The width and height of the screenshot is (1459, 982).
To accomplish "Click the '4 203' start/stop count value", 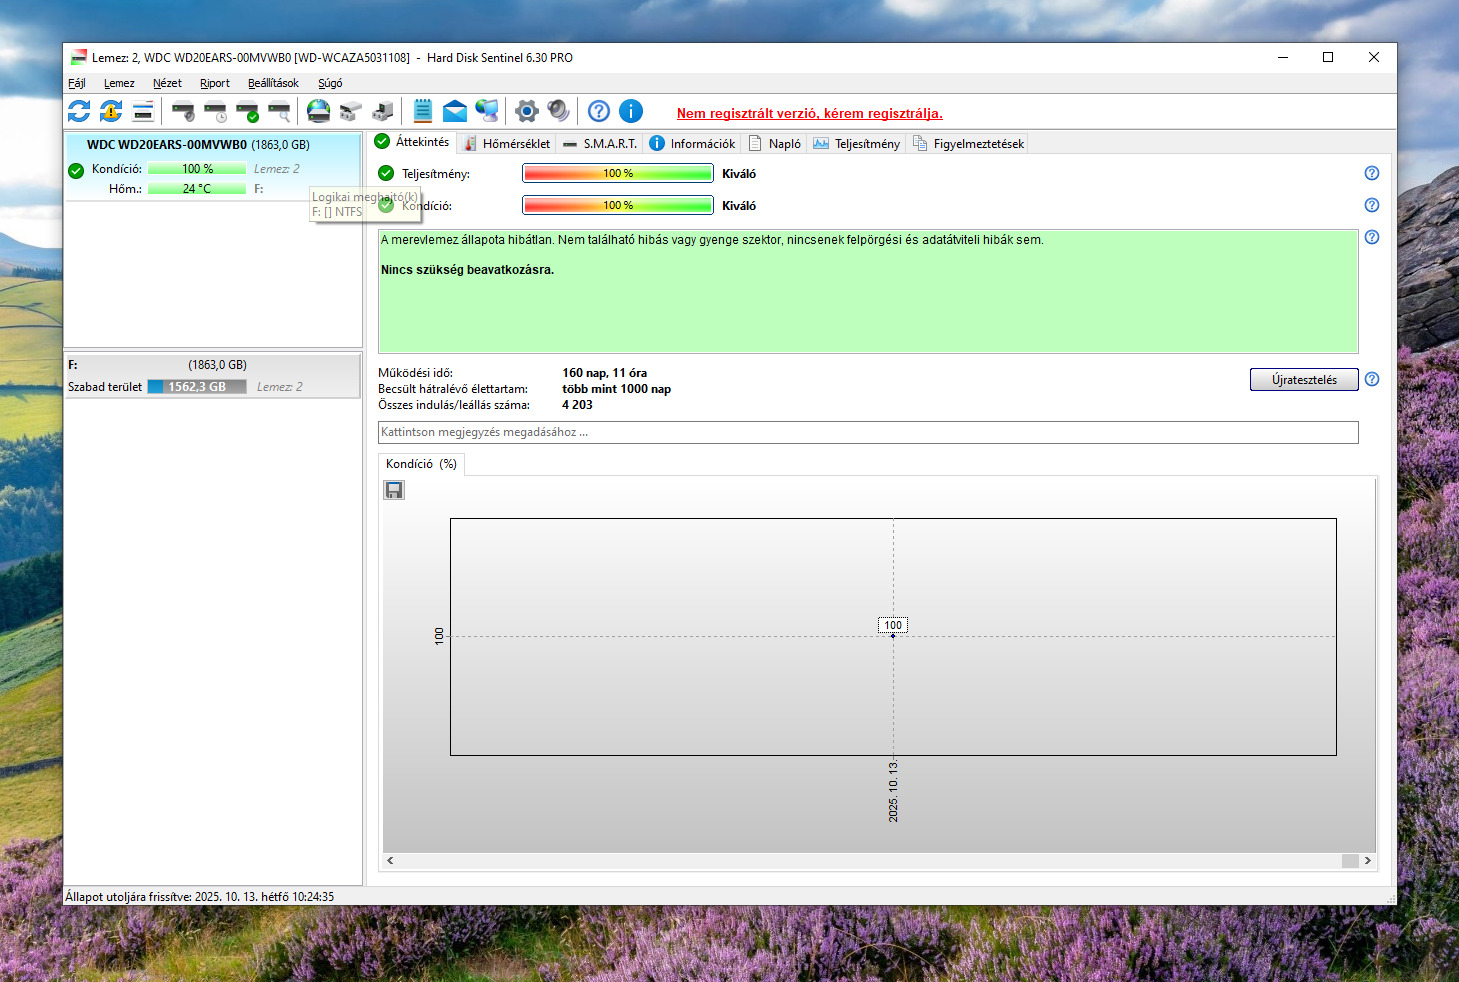I will click(577, 405).
